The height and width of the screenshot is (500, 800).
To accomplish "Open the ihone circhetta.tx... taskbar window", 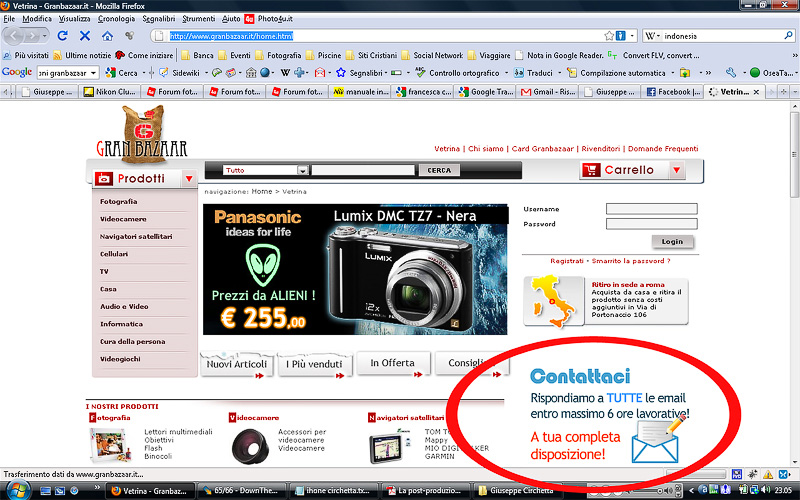I will (334, 491).
